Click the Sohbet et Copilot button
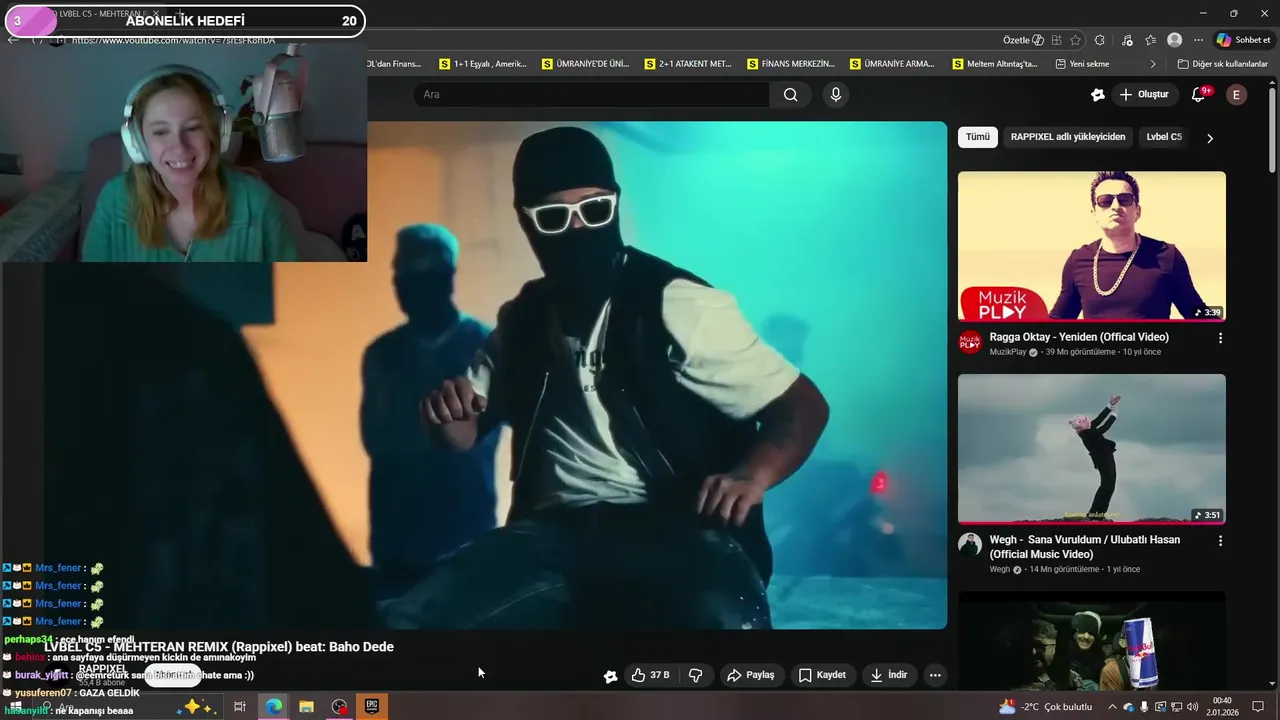The image size is (1280, 720). click(1242, 40)
